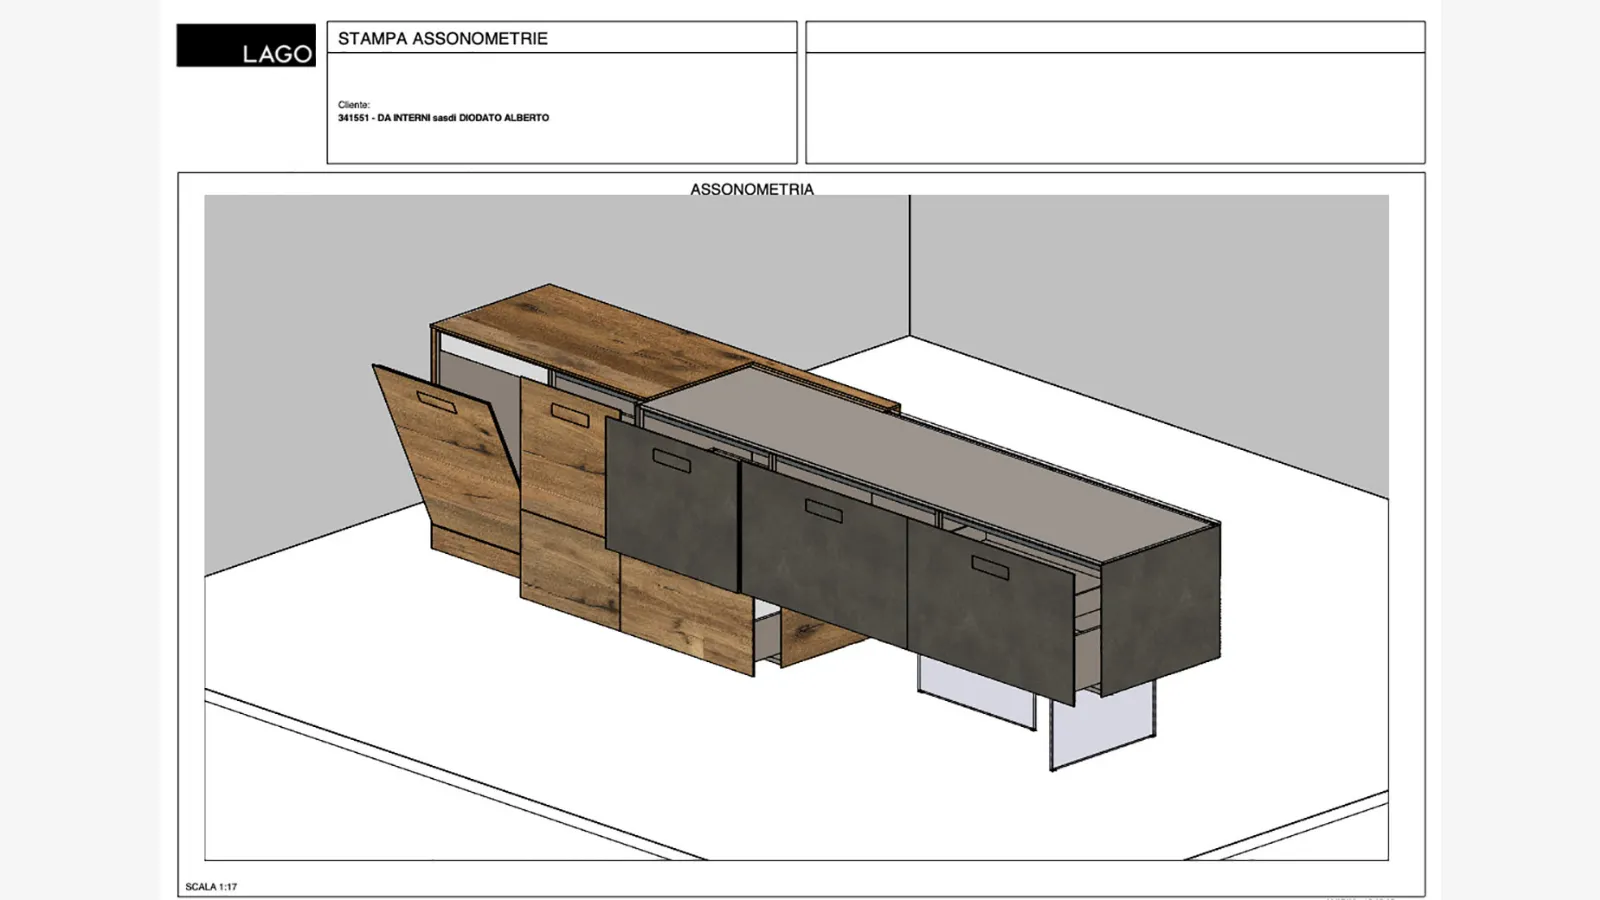Click handle slot on tilted open wooden door
1600x900 pixels.
click(437, 402)
